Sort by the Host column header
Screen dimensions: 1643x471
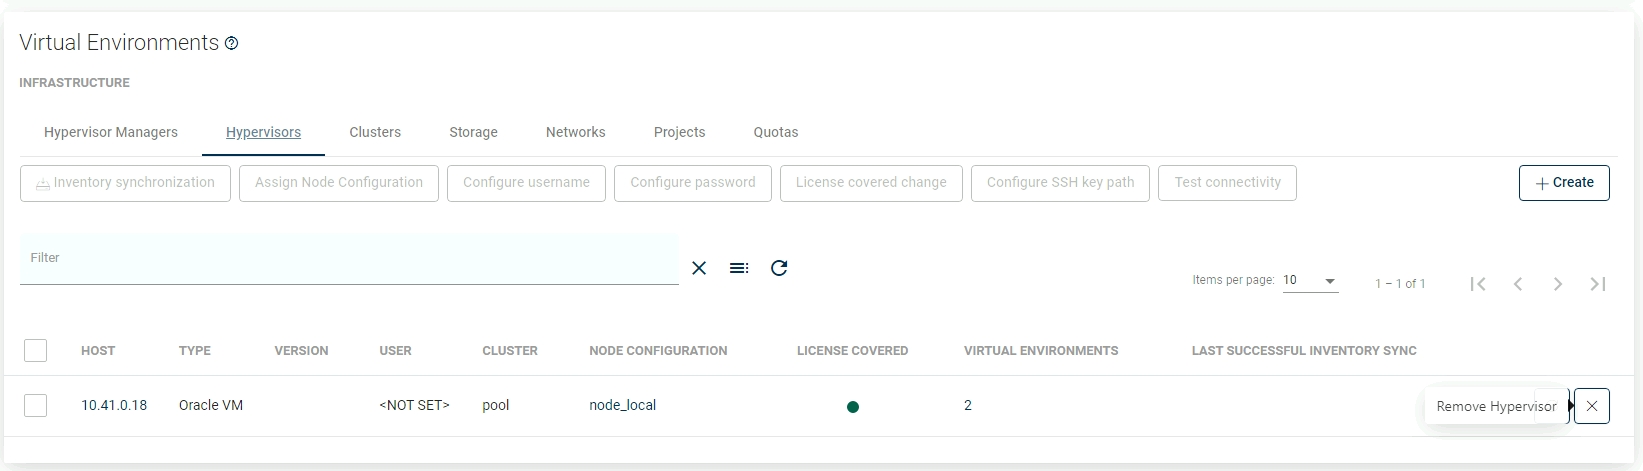98,351
